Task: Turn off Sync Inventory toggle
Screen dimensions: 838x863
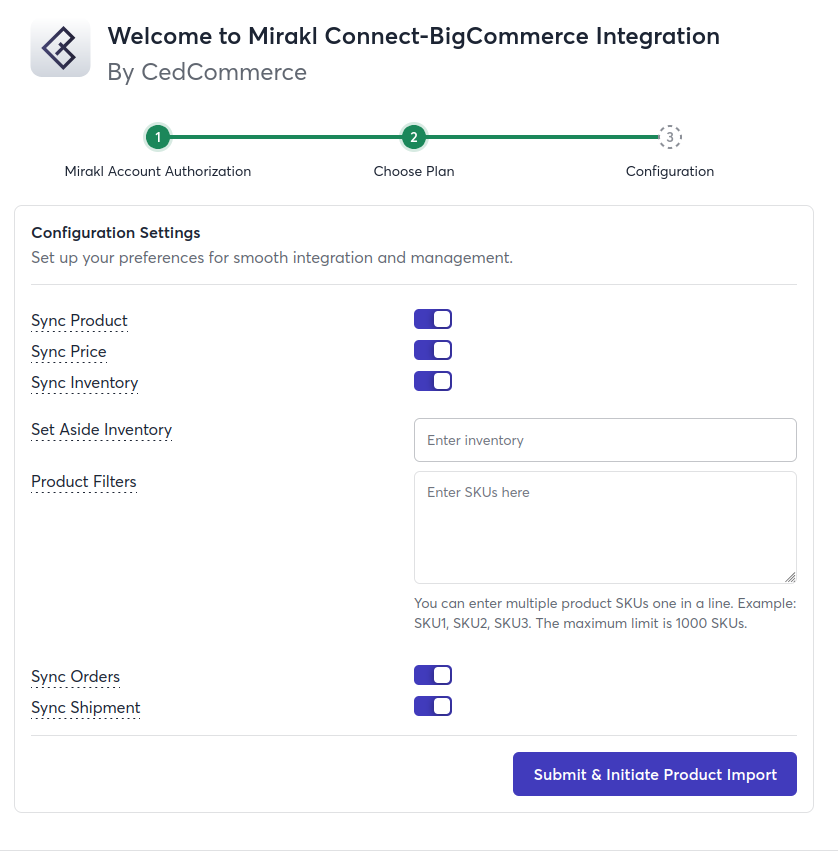Action: point(433,381)
